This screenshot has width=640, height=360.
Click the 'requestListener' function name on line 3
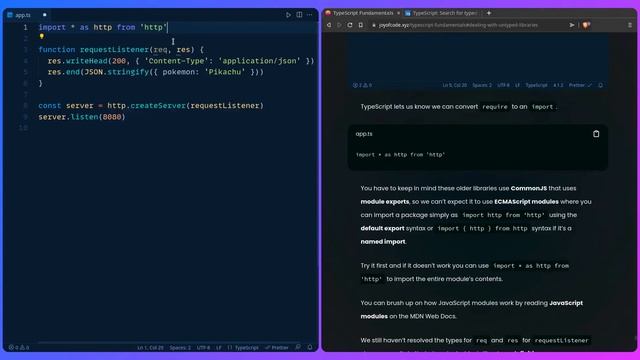114,50
